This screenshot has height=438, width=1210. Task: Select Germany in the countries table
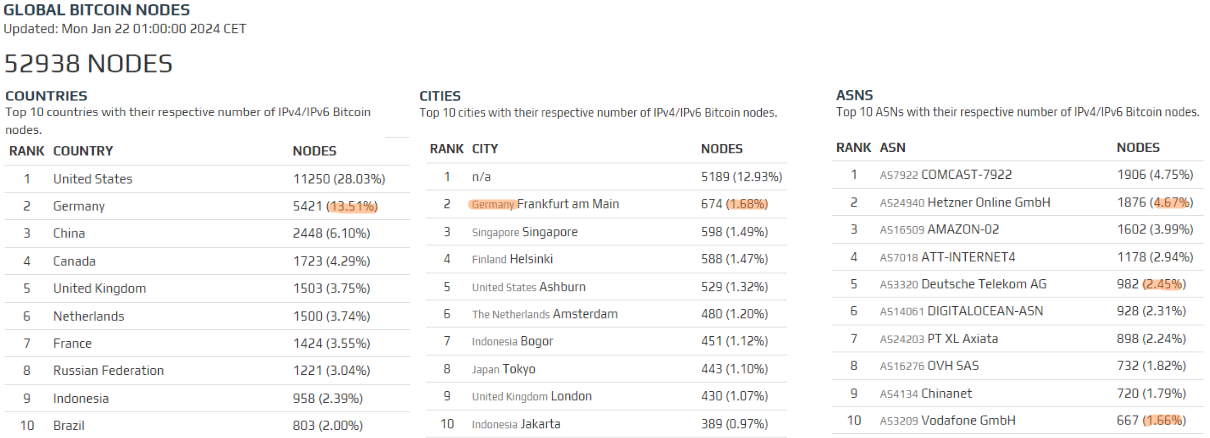pos(78,206)
